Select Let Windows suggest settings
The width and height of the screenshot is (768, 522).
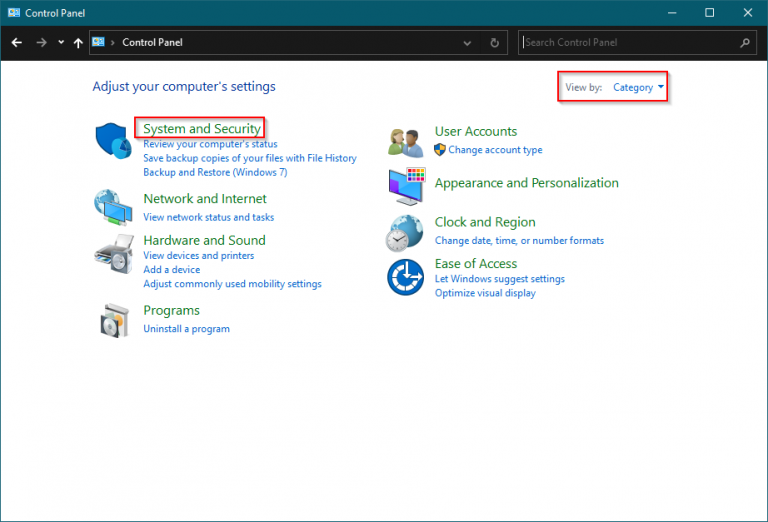[x=500, y=279]
